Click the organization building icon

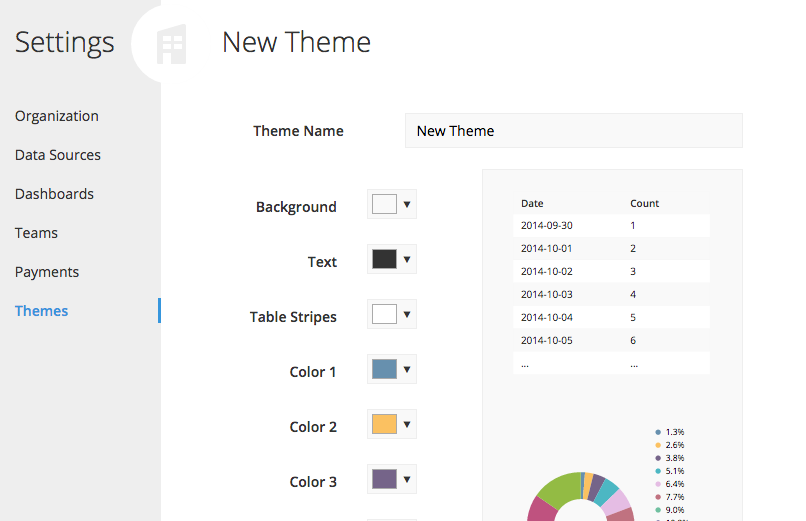coord(171,44)
